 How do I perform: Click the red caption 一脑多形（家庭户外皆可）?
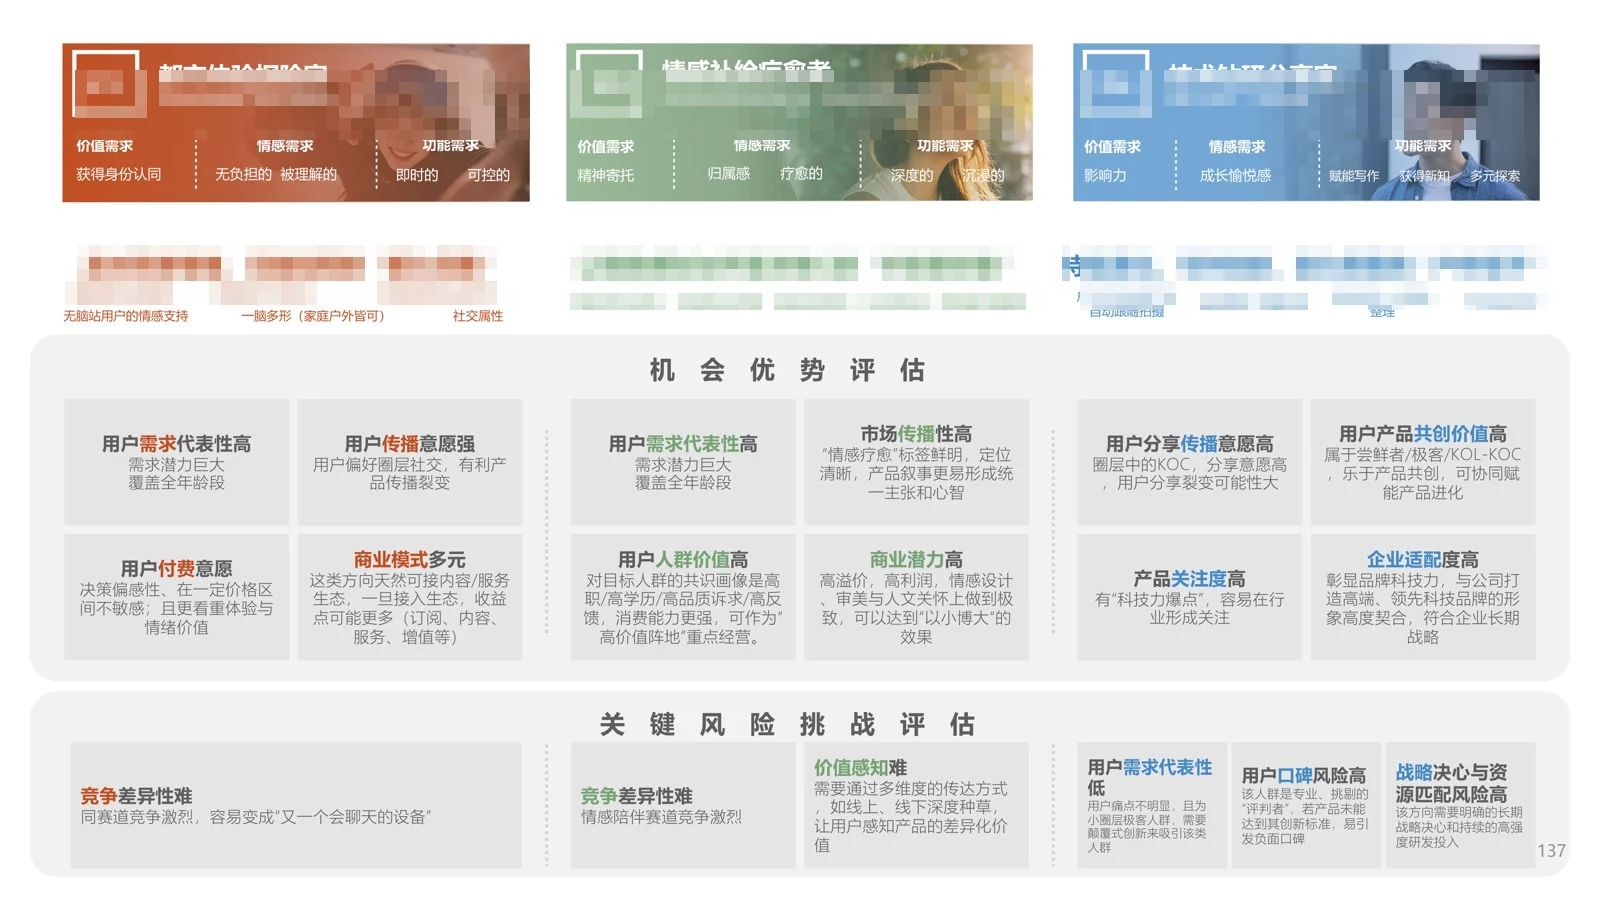tap(312, 316)
